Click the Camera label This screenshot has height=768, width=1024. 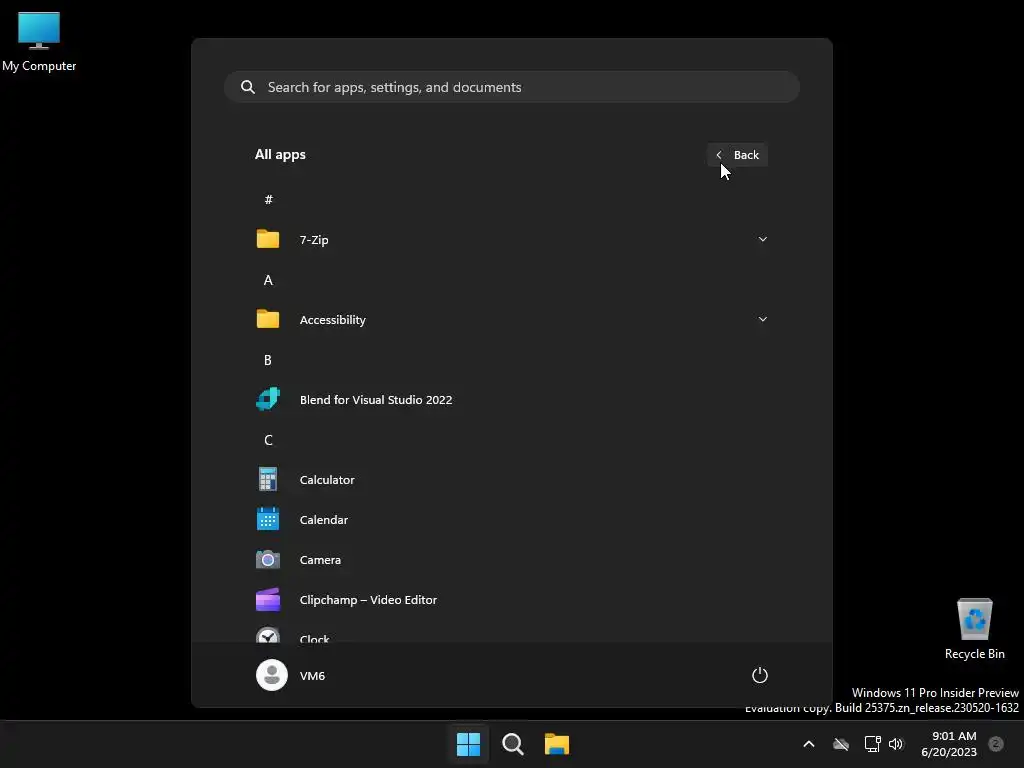pos(320,560)
